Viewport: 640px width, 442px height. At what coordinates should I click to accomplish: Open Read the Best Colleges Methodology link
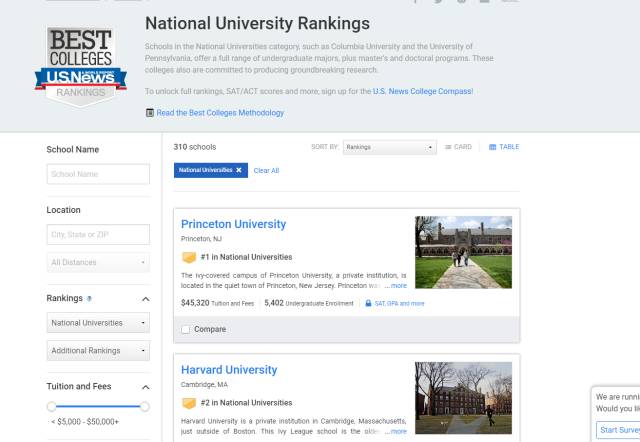pyautogui.click(x=220, y=113)
